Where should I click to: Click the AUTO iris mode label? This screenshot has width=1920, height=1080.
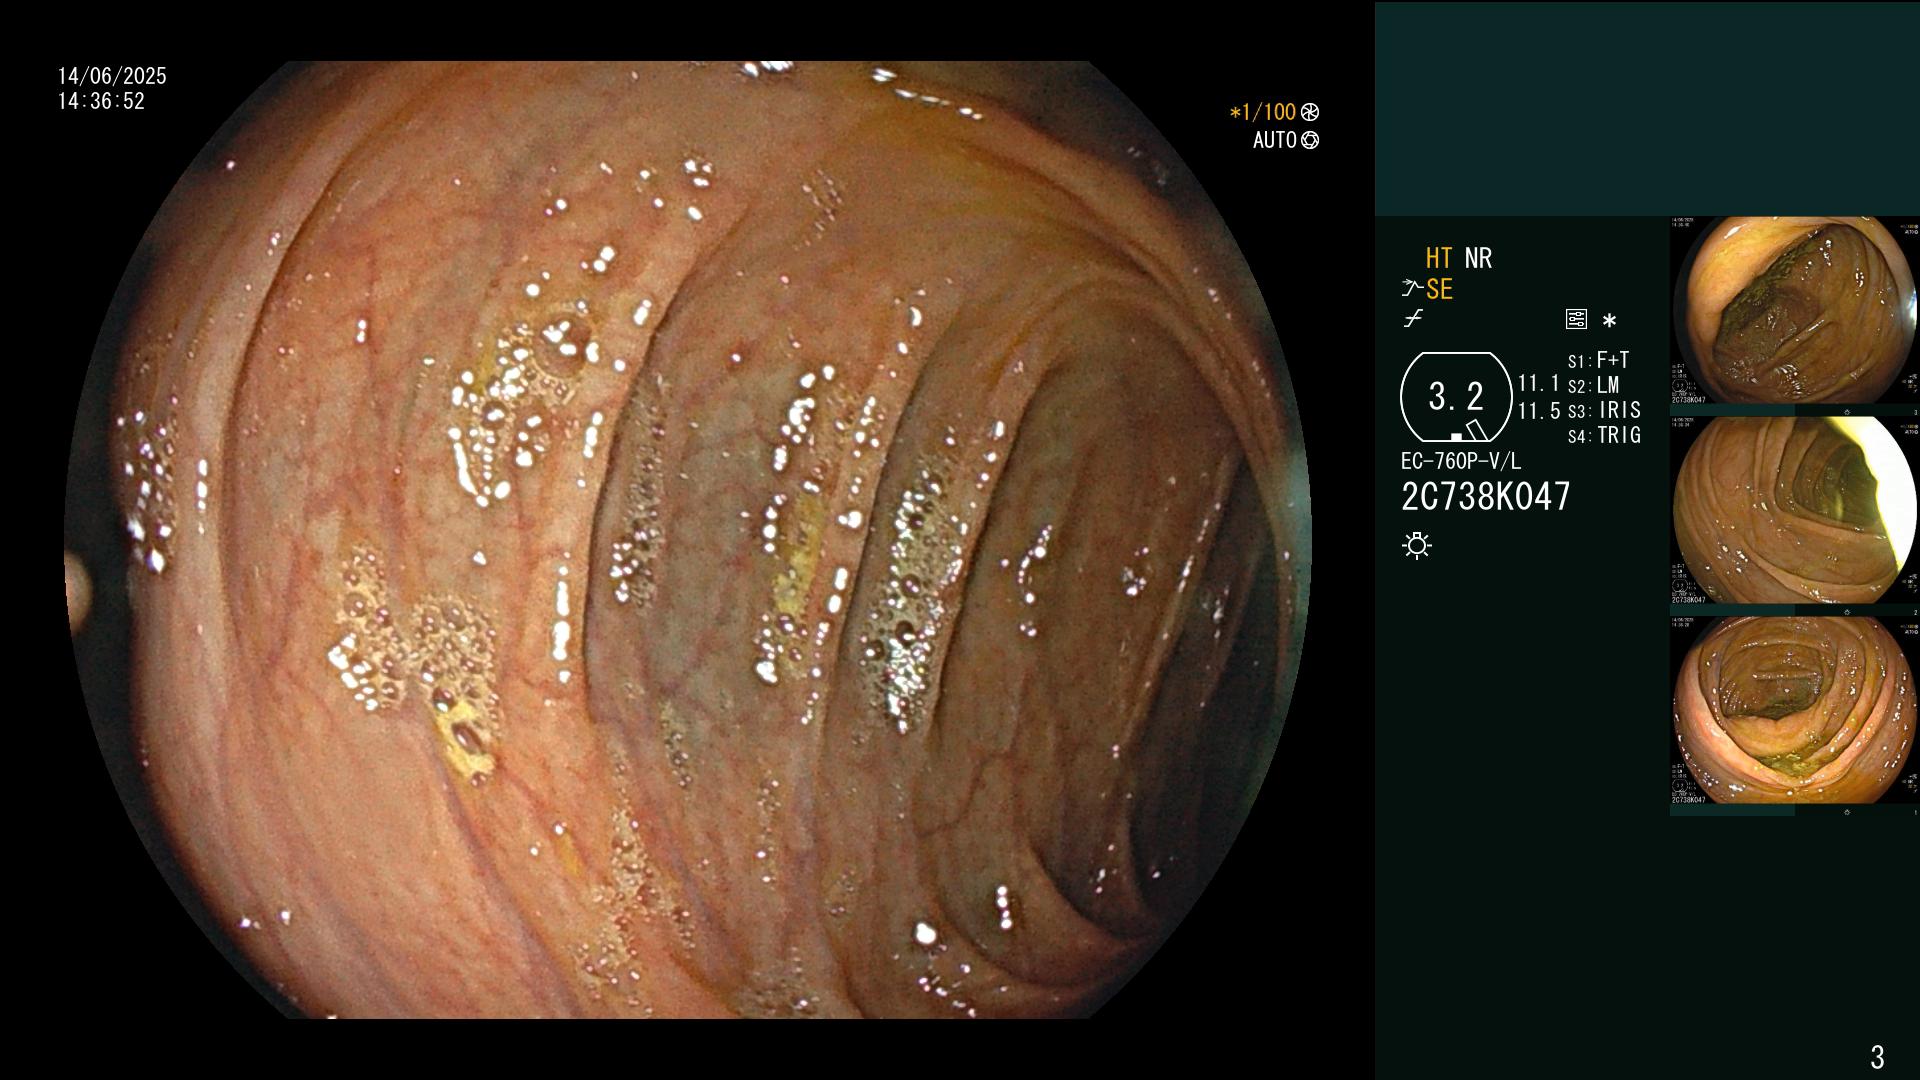(1275, 140)
